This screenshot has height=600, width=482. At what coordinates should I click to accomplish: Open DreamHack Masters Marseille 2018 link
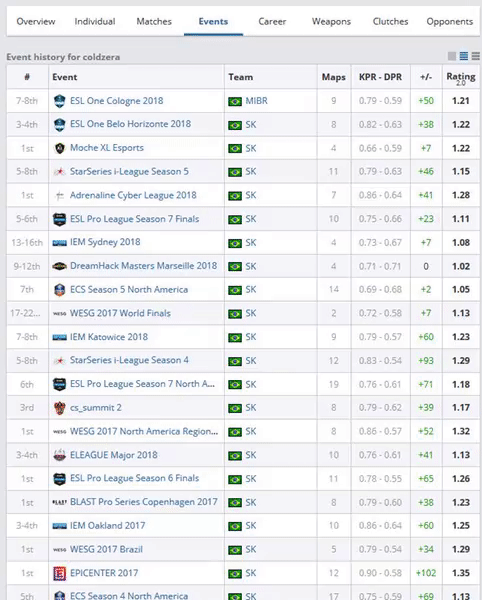(143, 266)
